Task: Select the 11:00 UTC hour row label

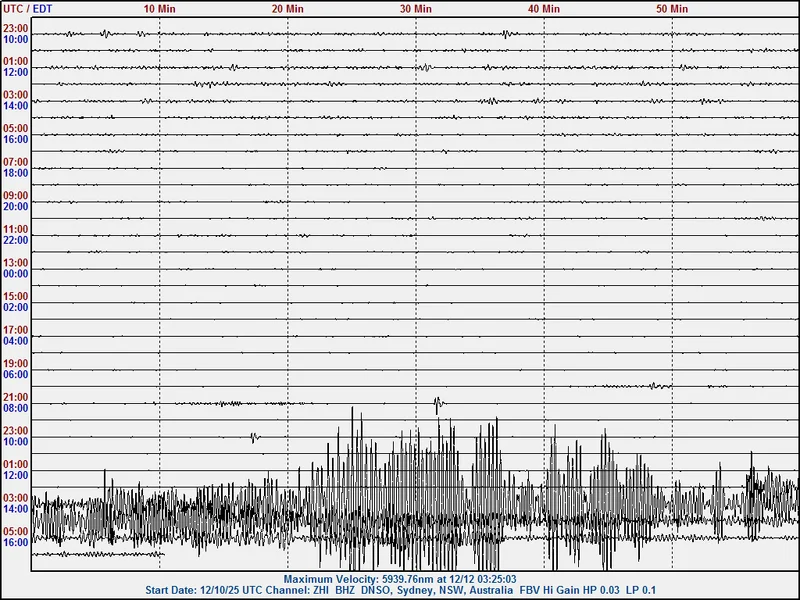Action: [x=15, y=229]
